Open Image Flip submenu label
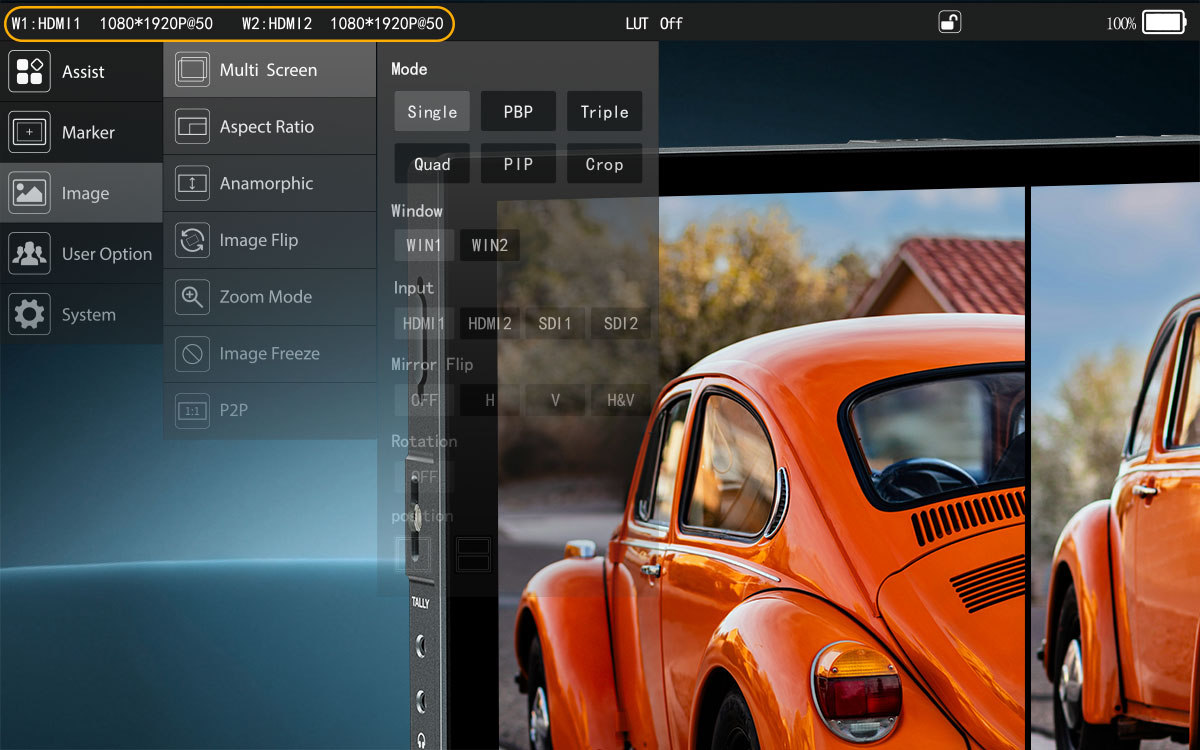The width and height of the screenshot is (1200, 750). pos(259,240)
